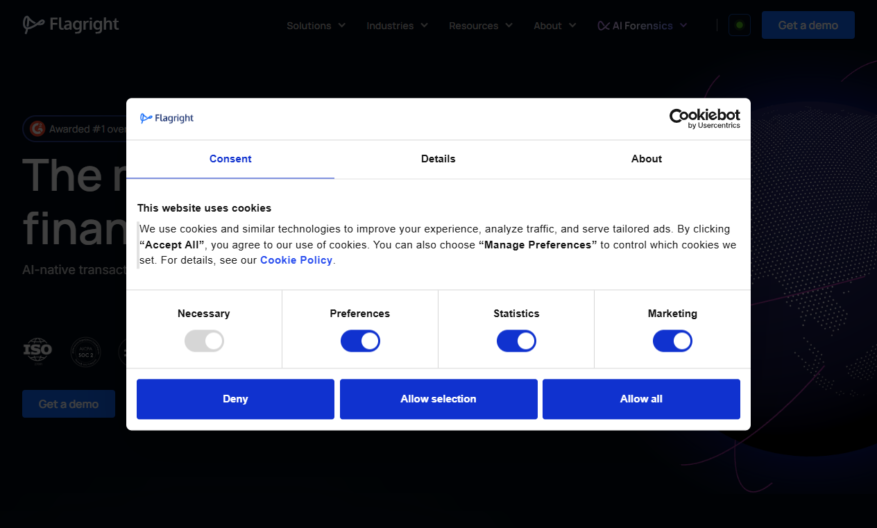This screenshot has width=877, height=528.
Task: Expand the Solutions menu
Action: [x=316, y=26]
